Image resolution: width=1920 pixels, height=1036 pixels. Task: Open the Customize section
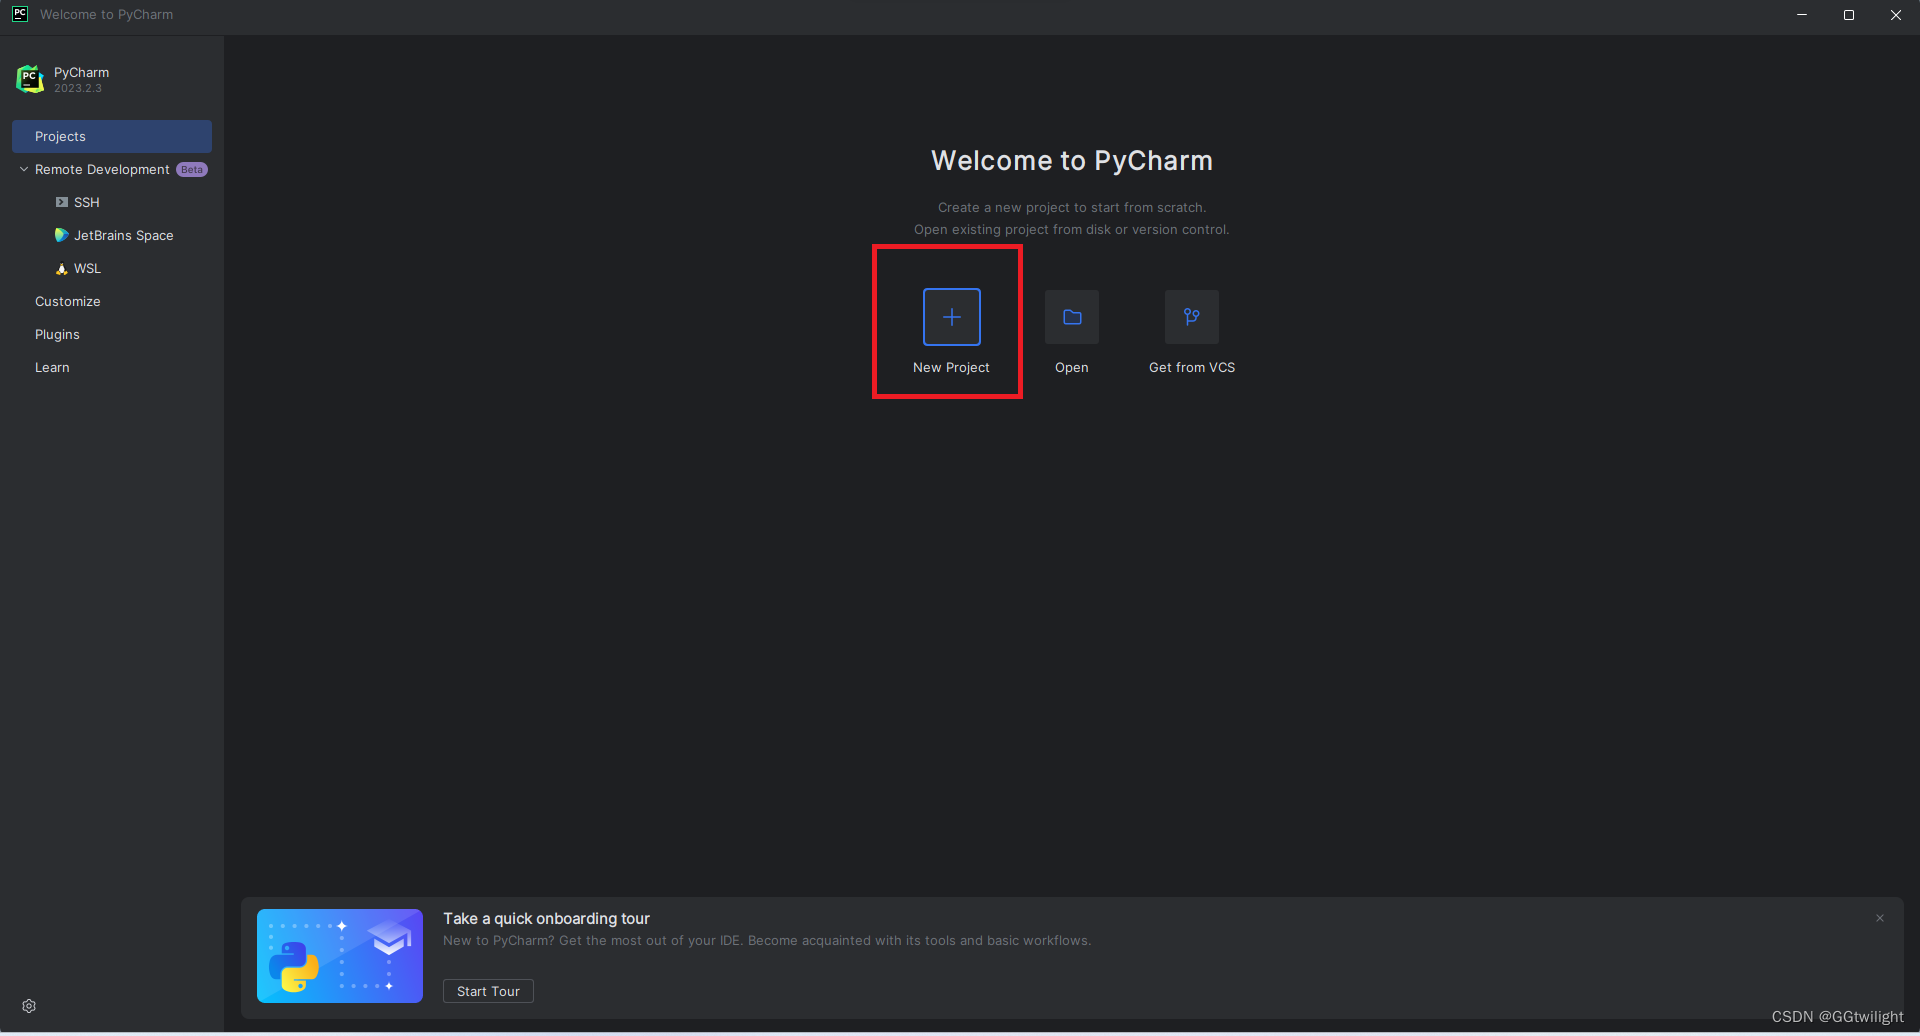click(x=67, y=301)
